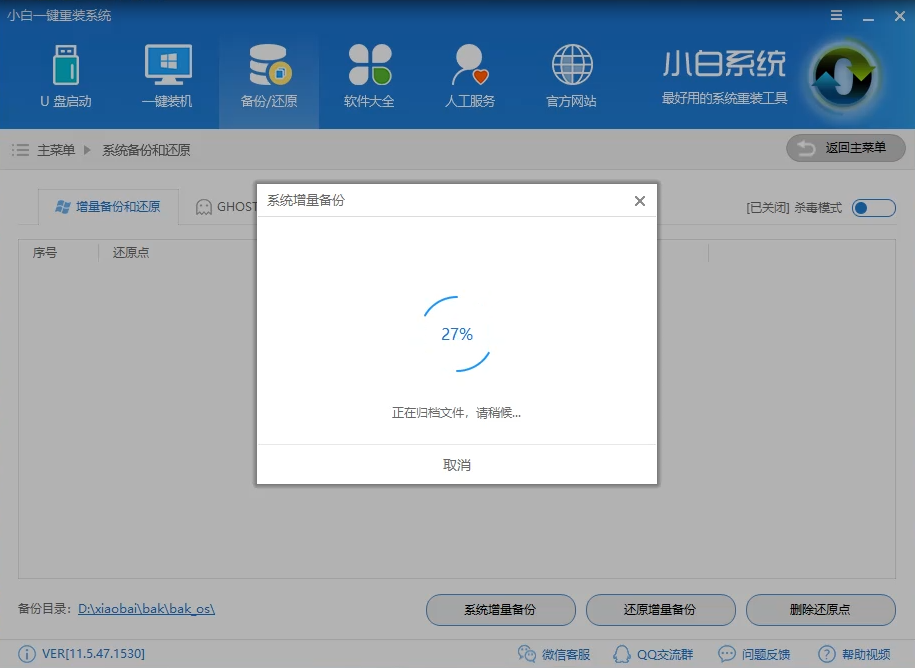Launch 人工服务 customer support
The height and width of the screenshot is (668, 915).
(x=469, y=75)
